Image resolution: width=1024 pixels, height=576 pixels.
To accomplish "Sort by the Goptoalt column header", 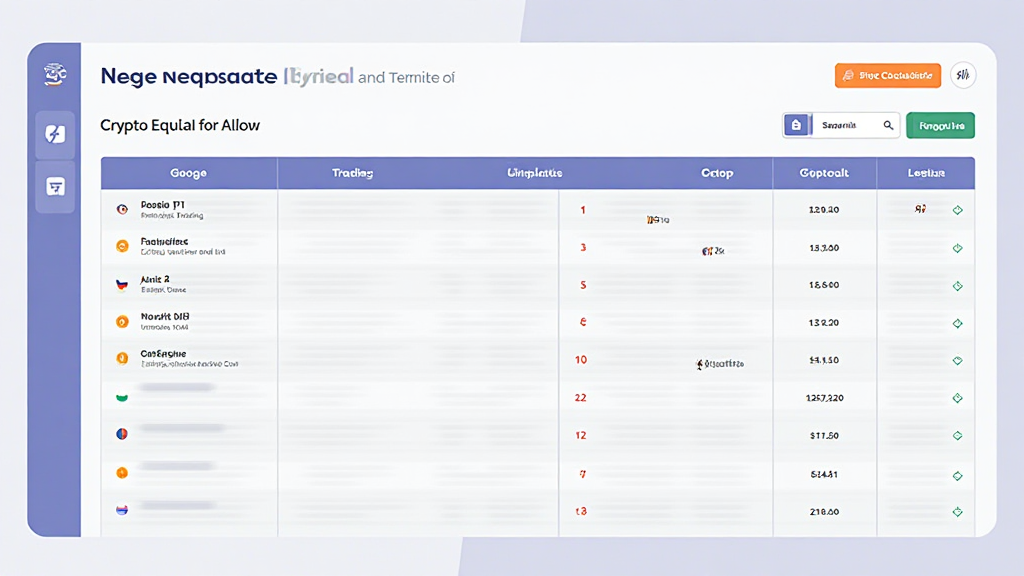I will point(824,173).
